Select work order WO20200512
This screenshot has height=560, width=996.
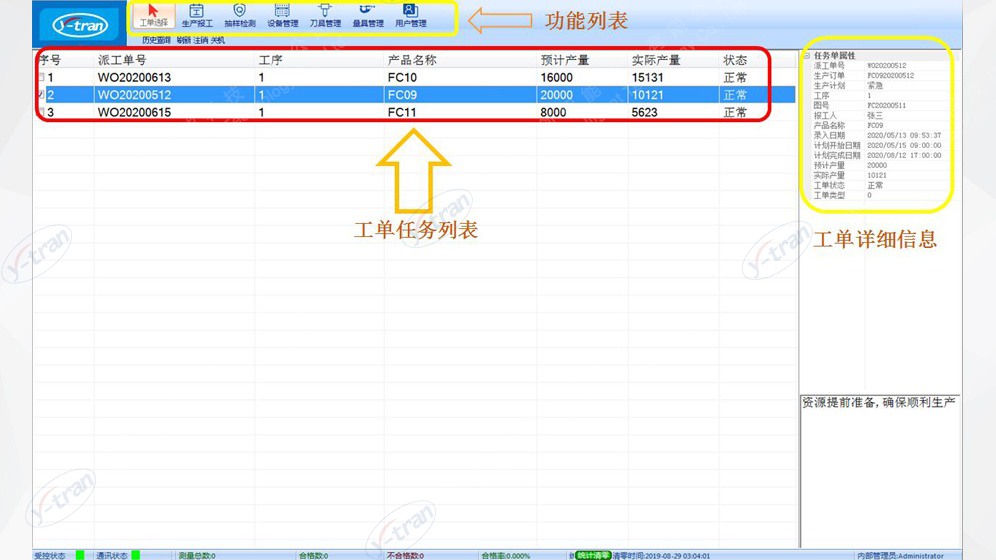134,95
